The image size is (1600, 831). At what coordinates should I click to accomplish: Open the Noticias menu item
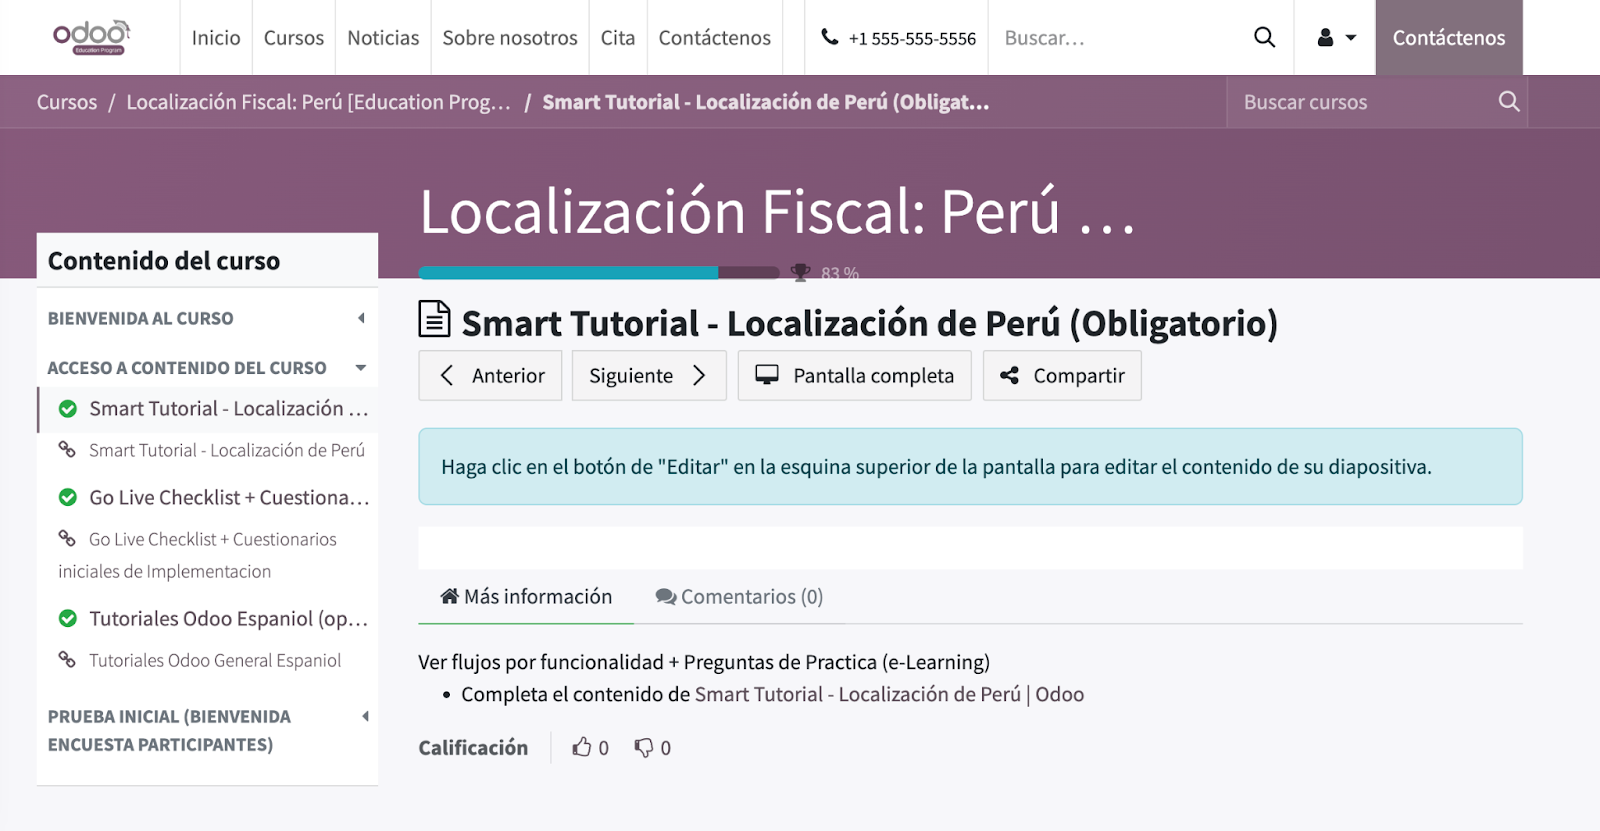pyautogui.click(x=383, y=37)
